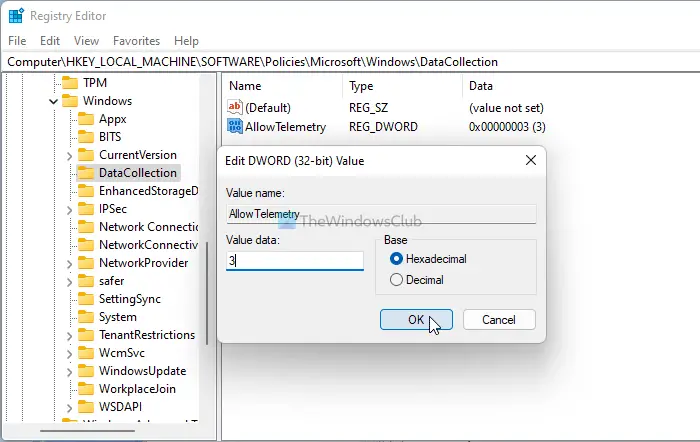
Task: Click the WorkplaceJoin folder icon
Action: pos(86,389)
